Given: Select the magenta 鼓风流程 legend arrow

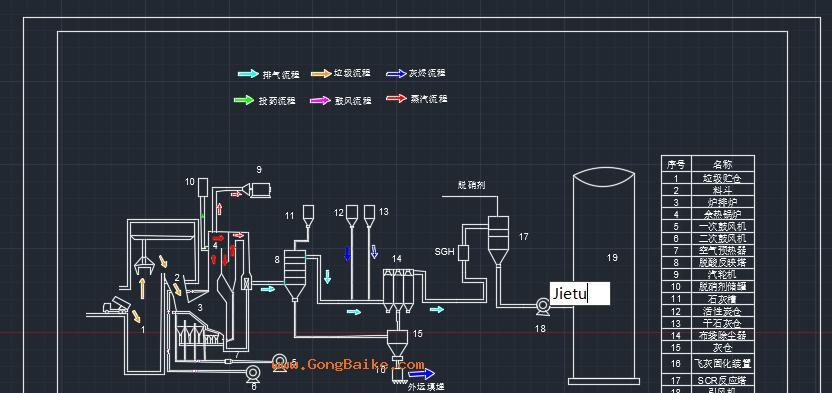Looking at the screenshot, I should [x=320, y=100].
